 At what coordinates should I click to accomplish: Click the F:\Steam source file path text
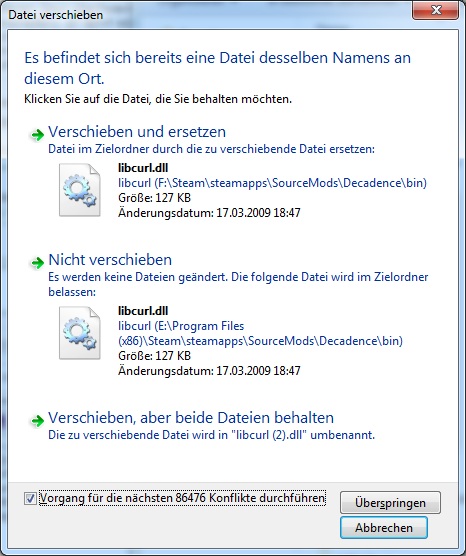[x=272, y=183]
